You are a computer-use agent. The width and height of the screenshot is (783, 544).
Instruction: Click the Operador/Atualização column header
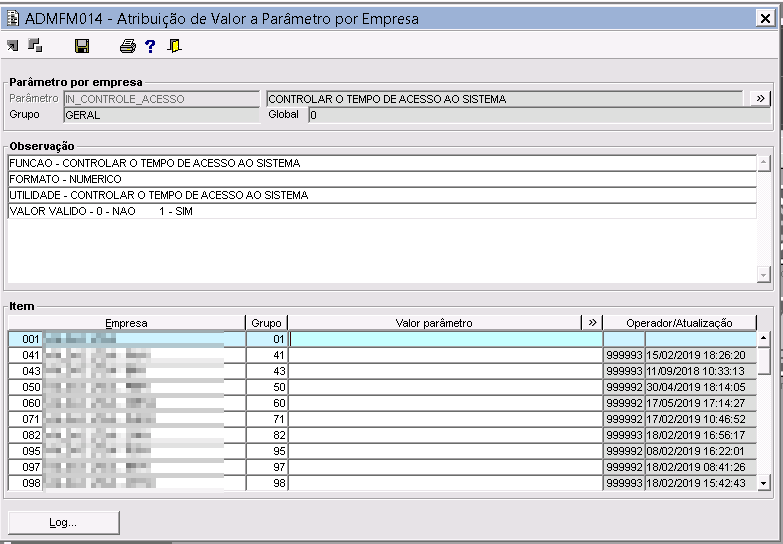679,323
